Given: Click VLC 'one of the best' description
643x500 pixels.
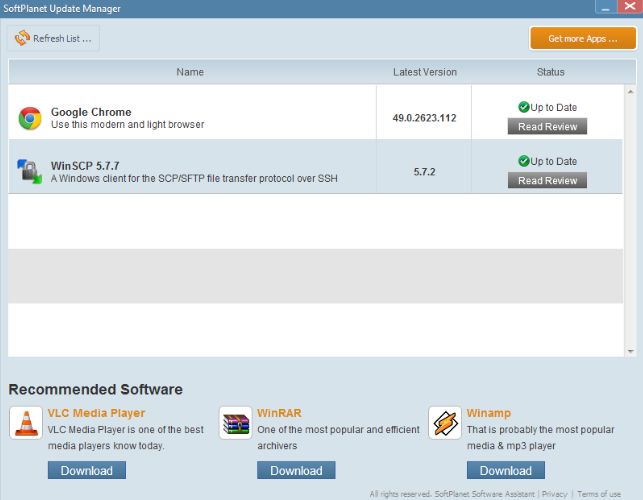Looking at the screenshot, I should pyautogui.click(x=125, y=437).
